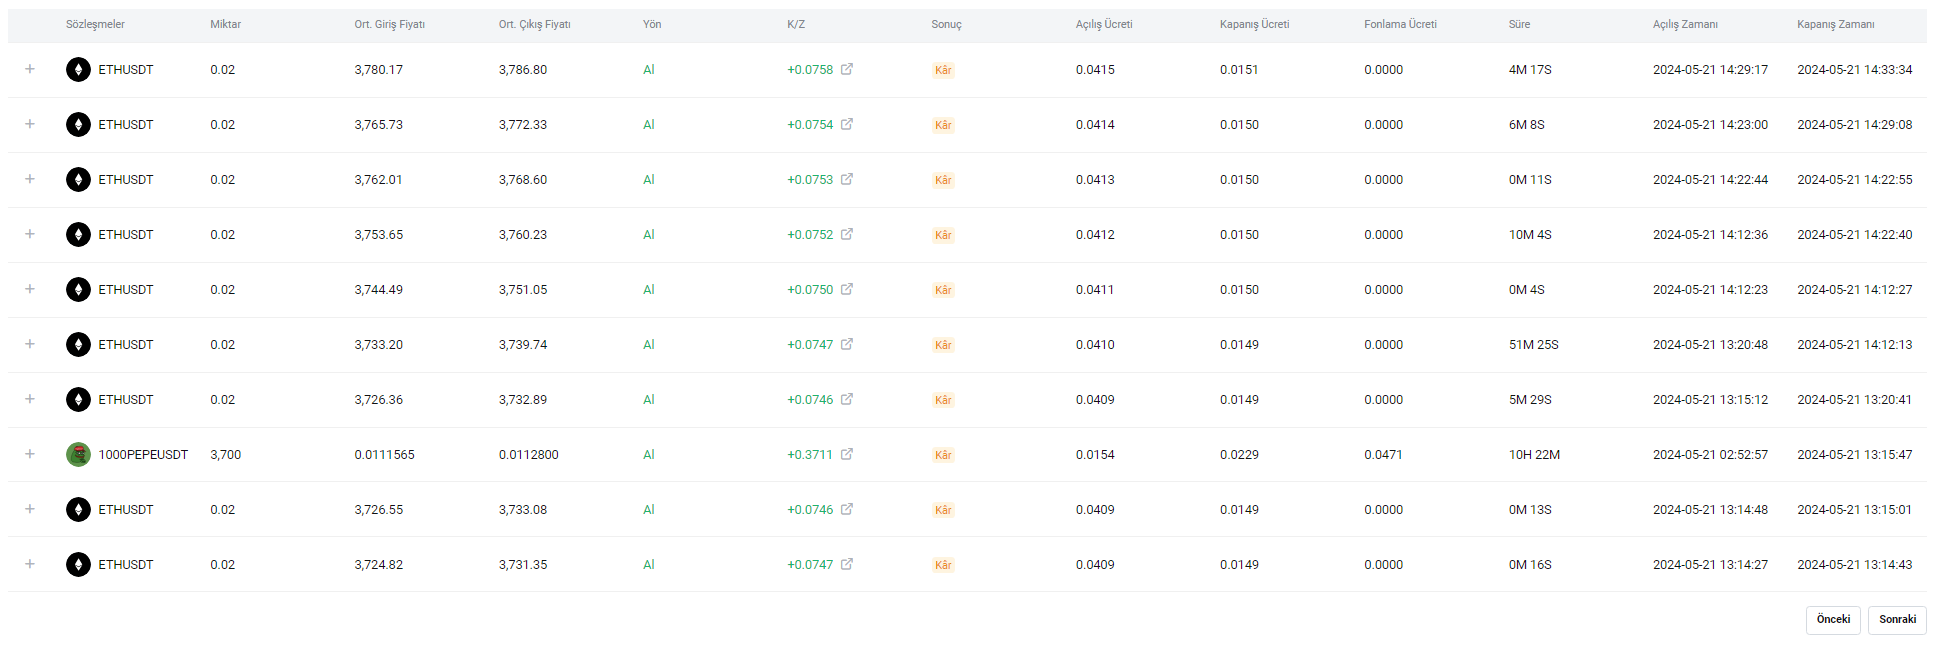
Task: Click the Açılış Zamanı column header
Action: point(1685,24)
